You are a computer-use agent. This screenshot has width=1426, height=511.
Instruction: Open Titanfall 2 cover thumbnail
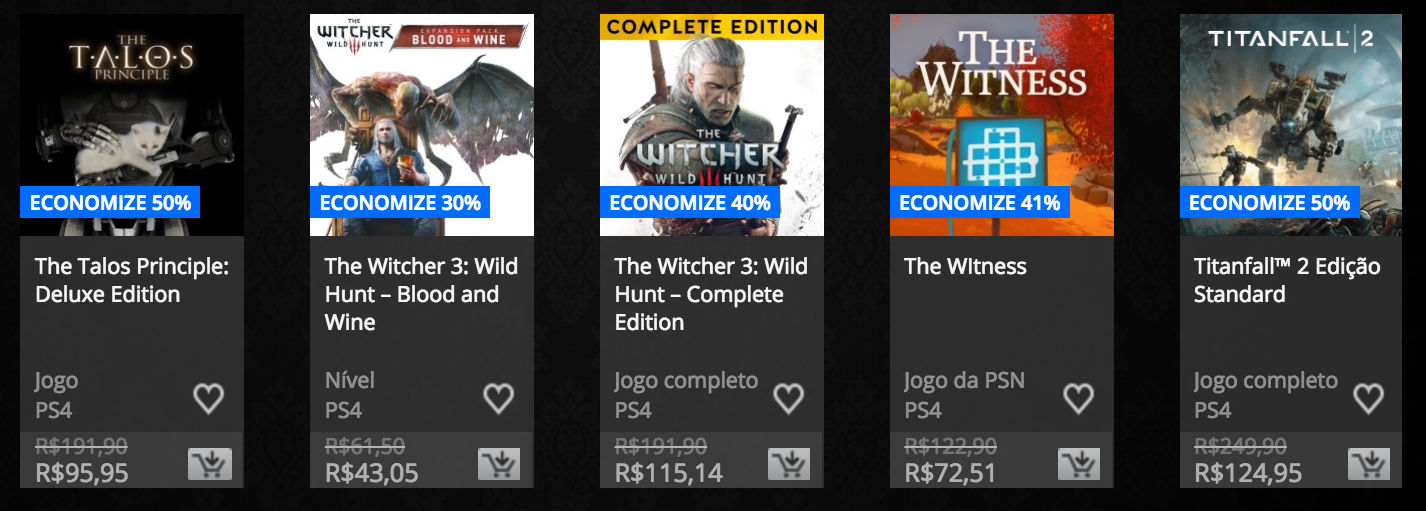point(1292,125)
